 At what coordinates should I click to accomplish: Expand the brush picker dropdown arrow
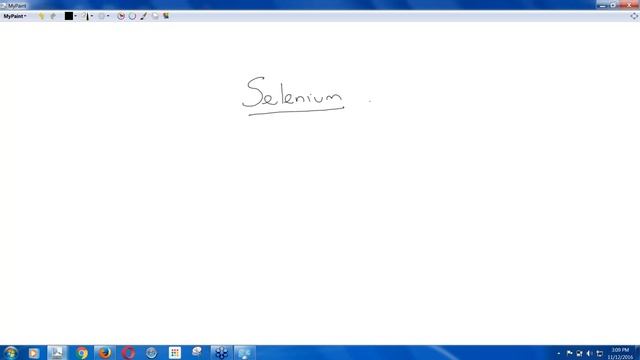pos(92,16)
